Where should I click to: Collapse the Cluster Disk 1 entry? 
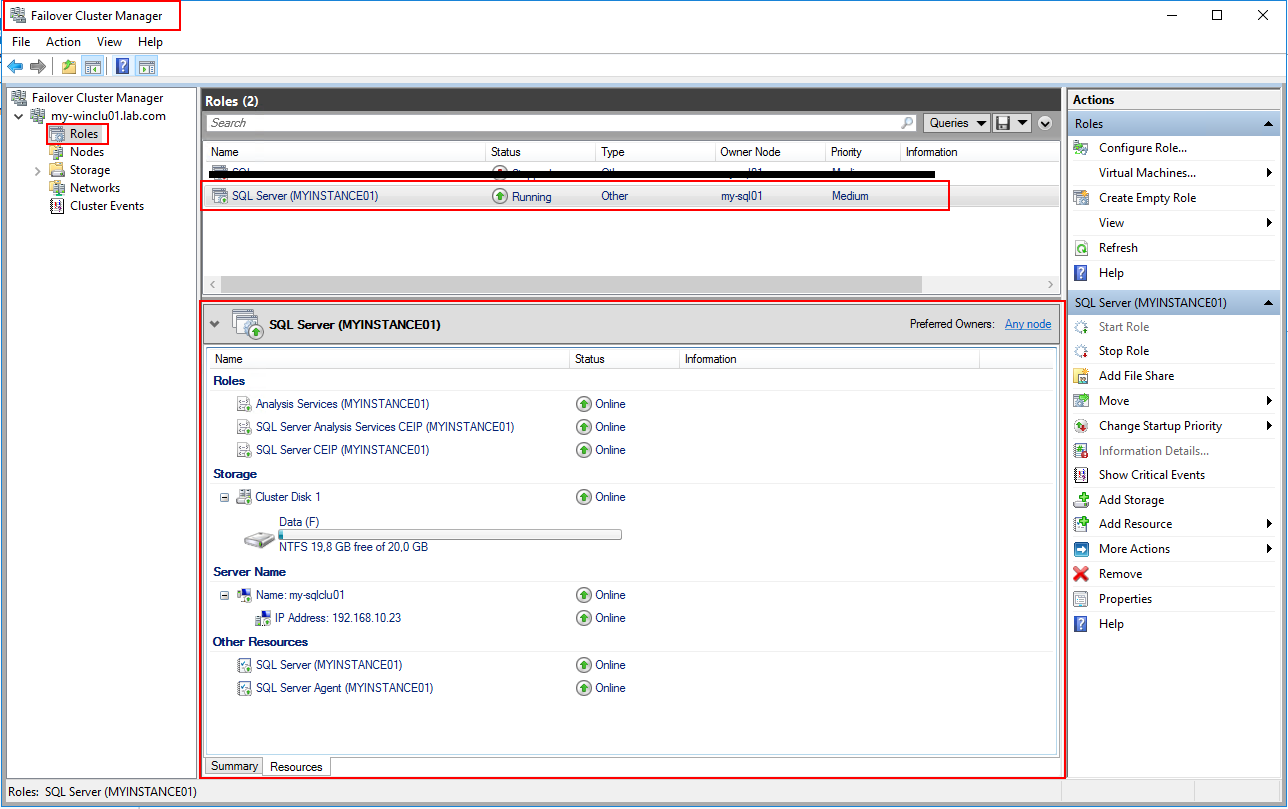click(225, 497)
